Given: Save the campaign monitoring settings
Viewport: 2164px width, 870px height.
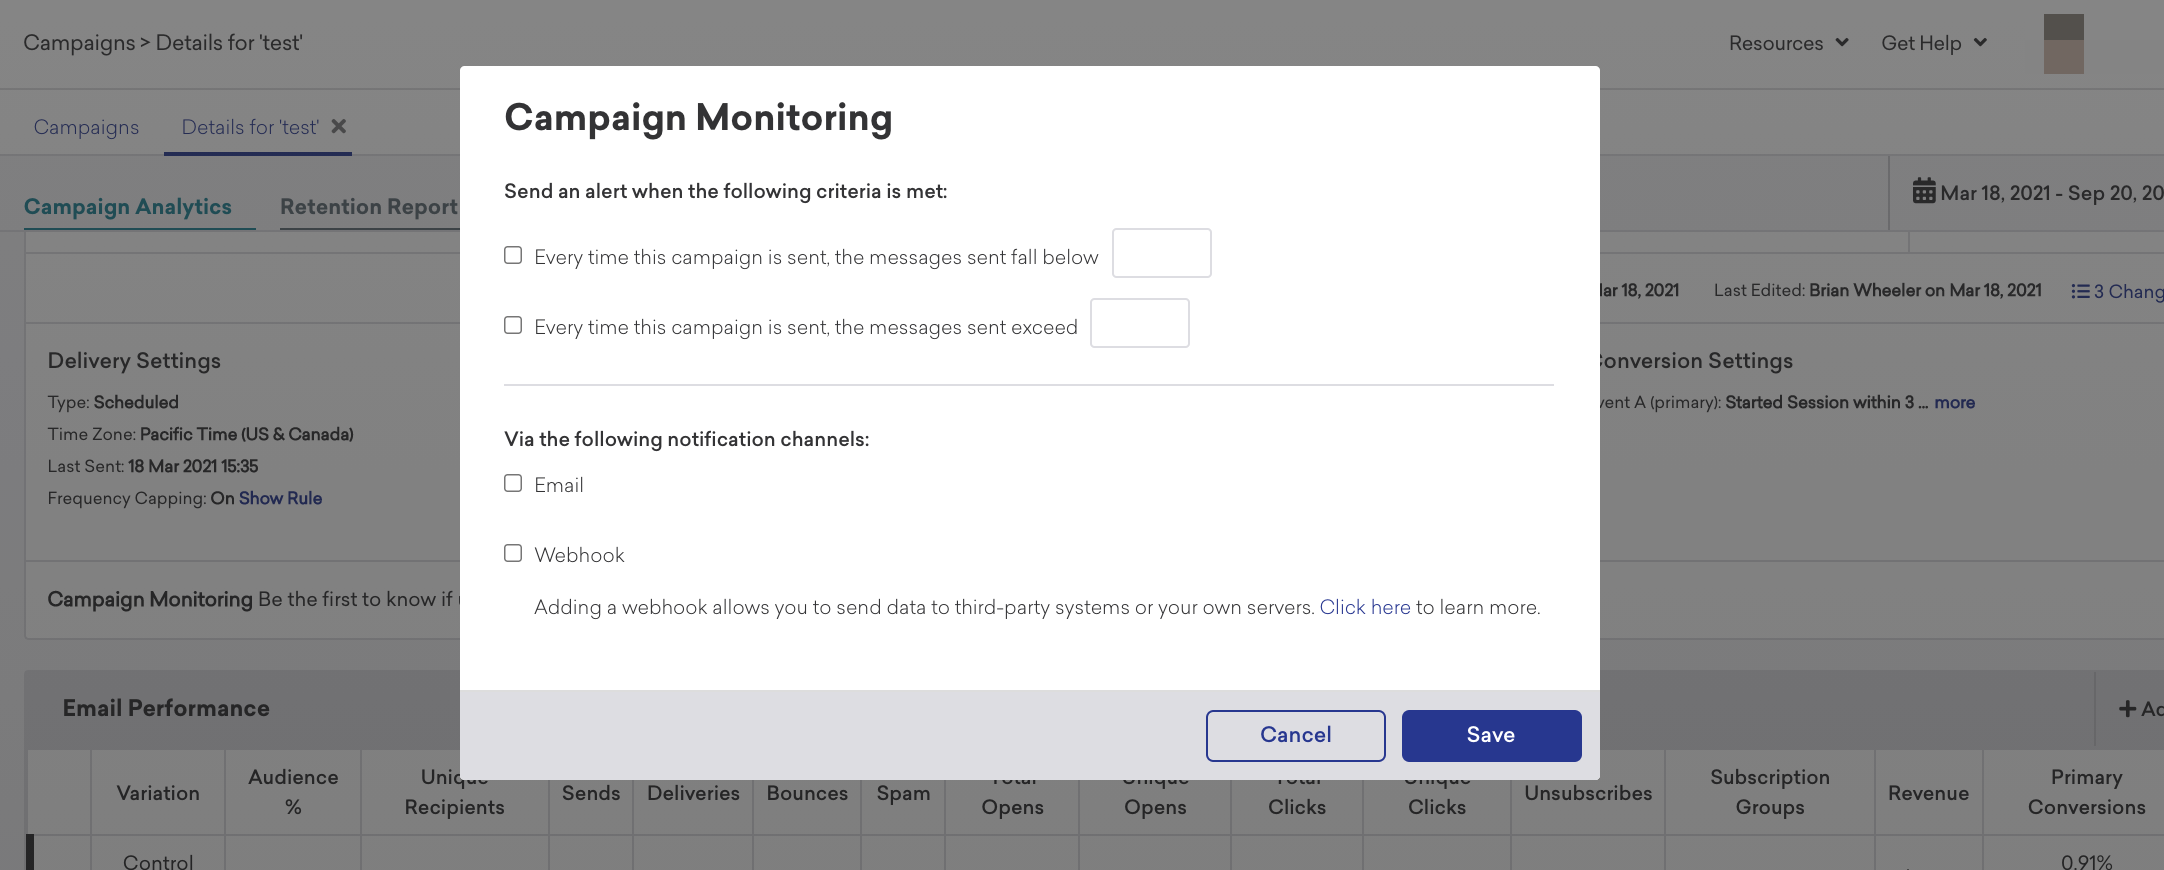Looking at the screenshot, I should (x=1491, y=735).
